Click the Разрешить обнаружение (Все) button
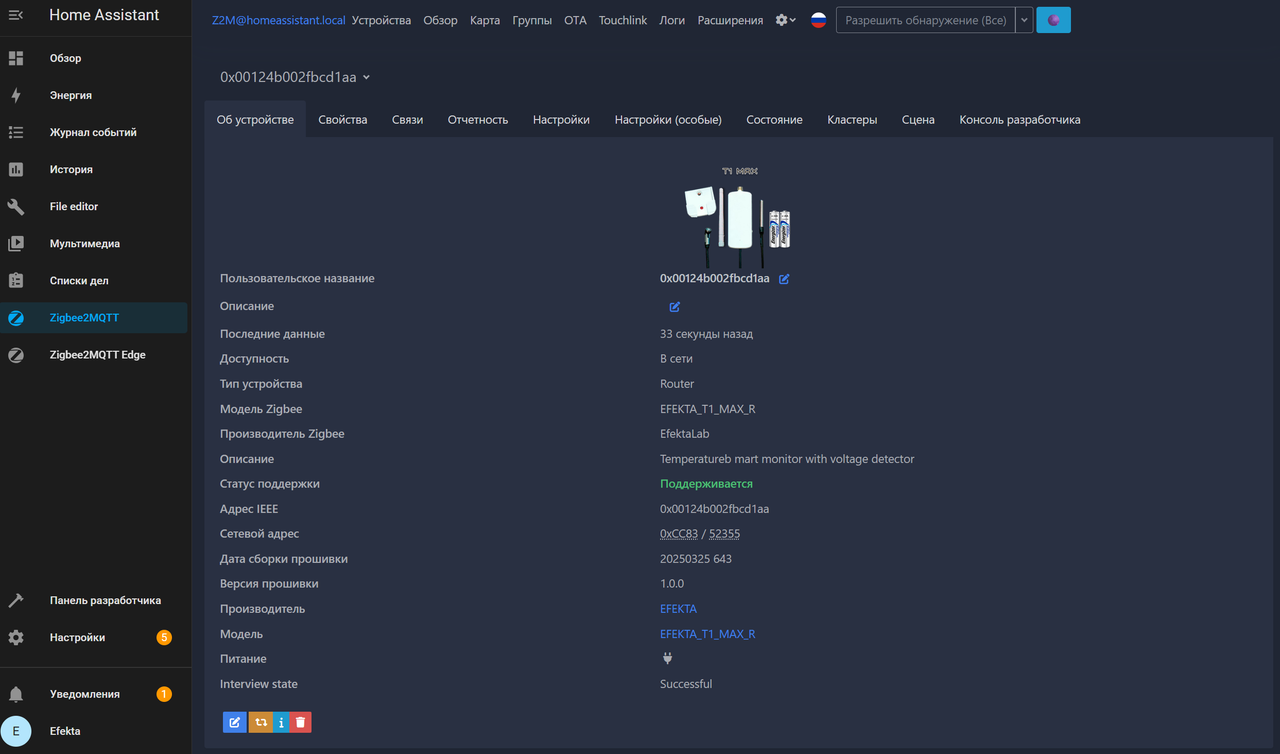Viewport: 1280px width, 754px height. pos(925,20)
